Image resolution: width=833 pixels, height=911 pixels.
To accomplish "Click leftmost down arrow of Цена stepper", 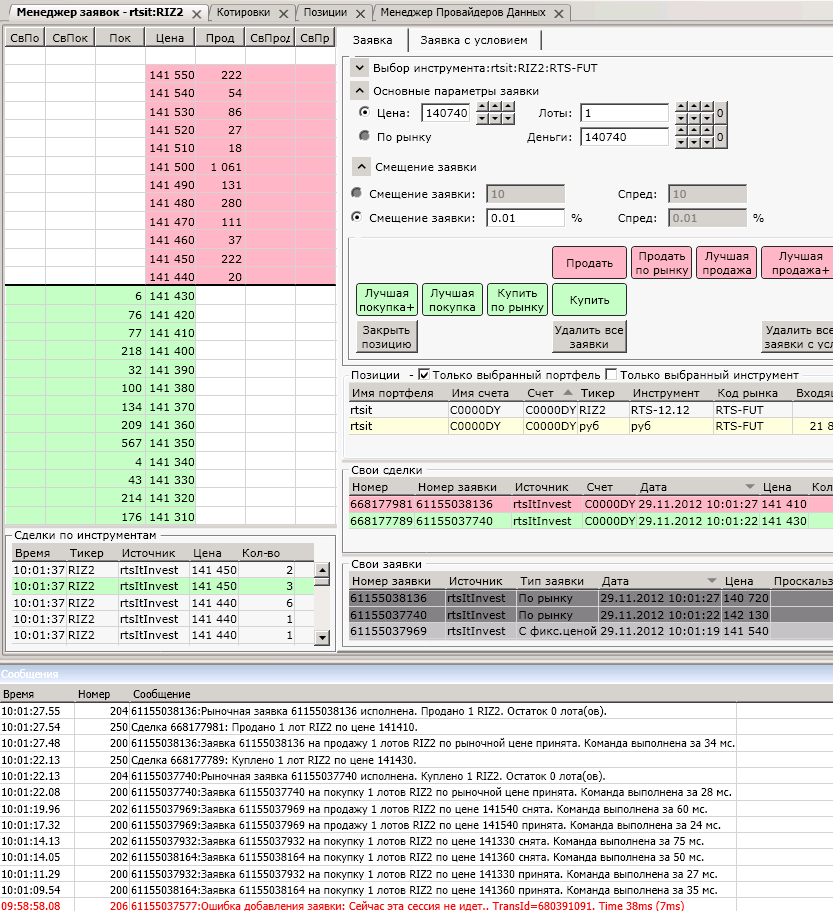I will tap(482, 119).
